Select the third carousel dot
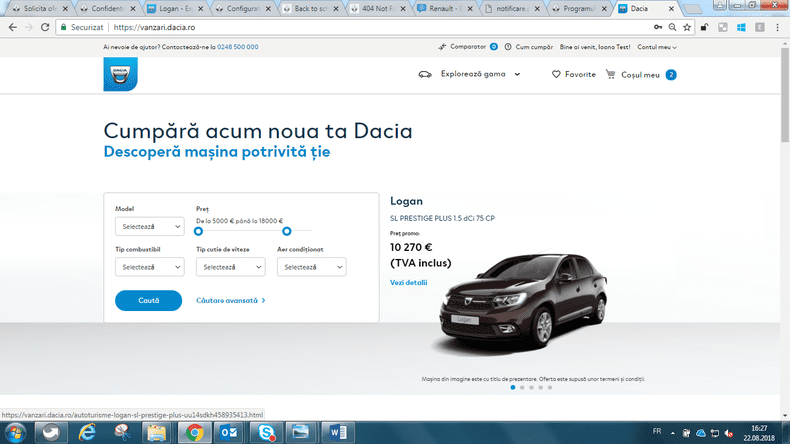Viewport: 790px width, 444px height. pos(532,388)
